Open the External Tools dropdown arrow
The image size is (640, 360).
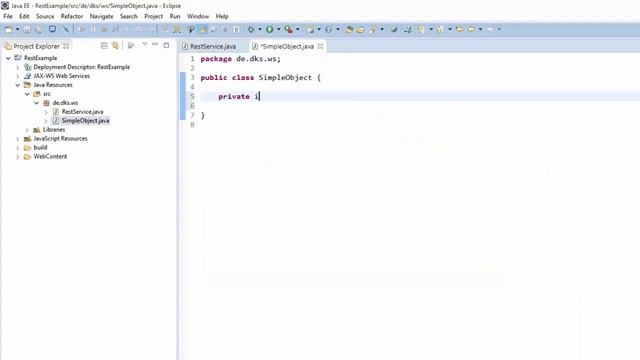pyautogui.click(x=298, y=29)
